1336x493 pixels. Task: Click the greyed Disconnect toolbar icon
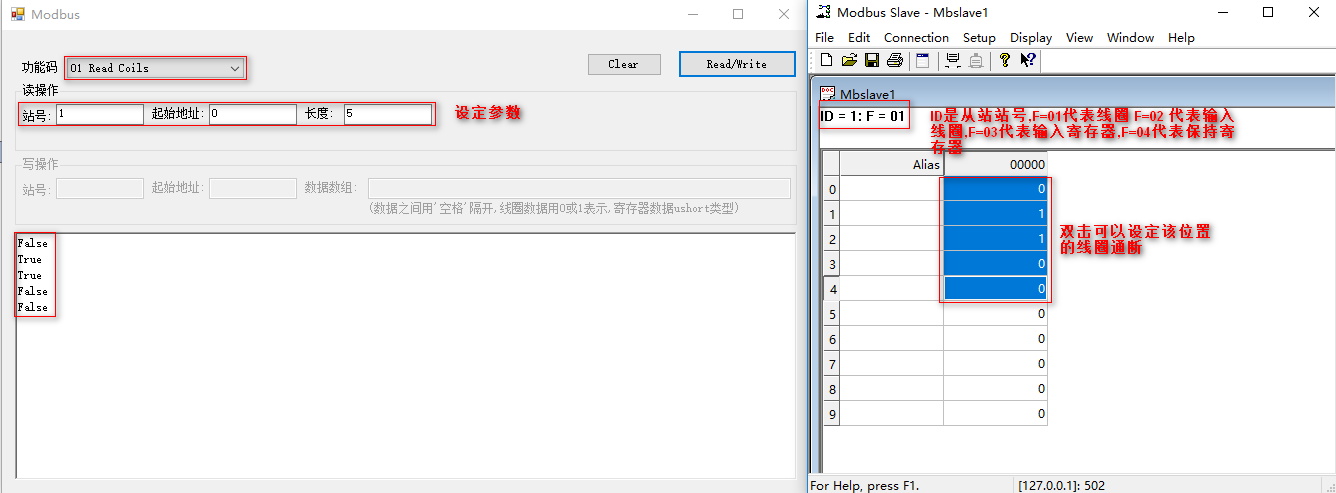[x=976, y=60]
